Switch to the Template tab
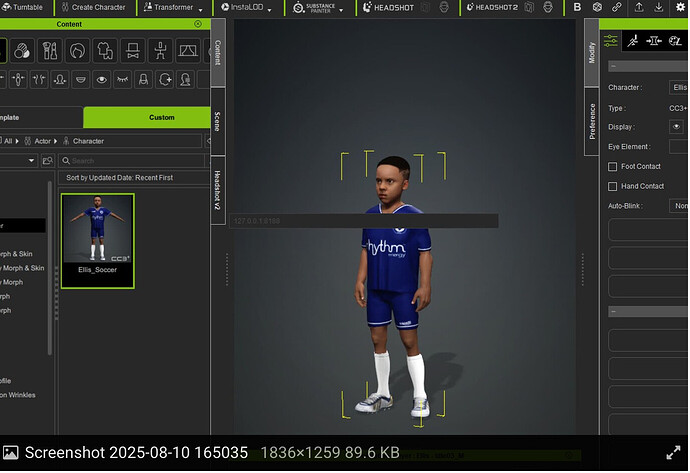Viewport: 690px width, 473px height. pos(41,117)
